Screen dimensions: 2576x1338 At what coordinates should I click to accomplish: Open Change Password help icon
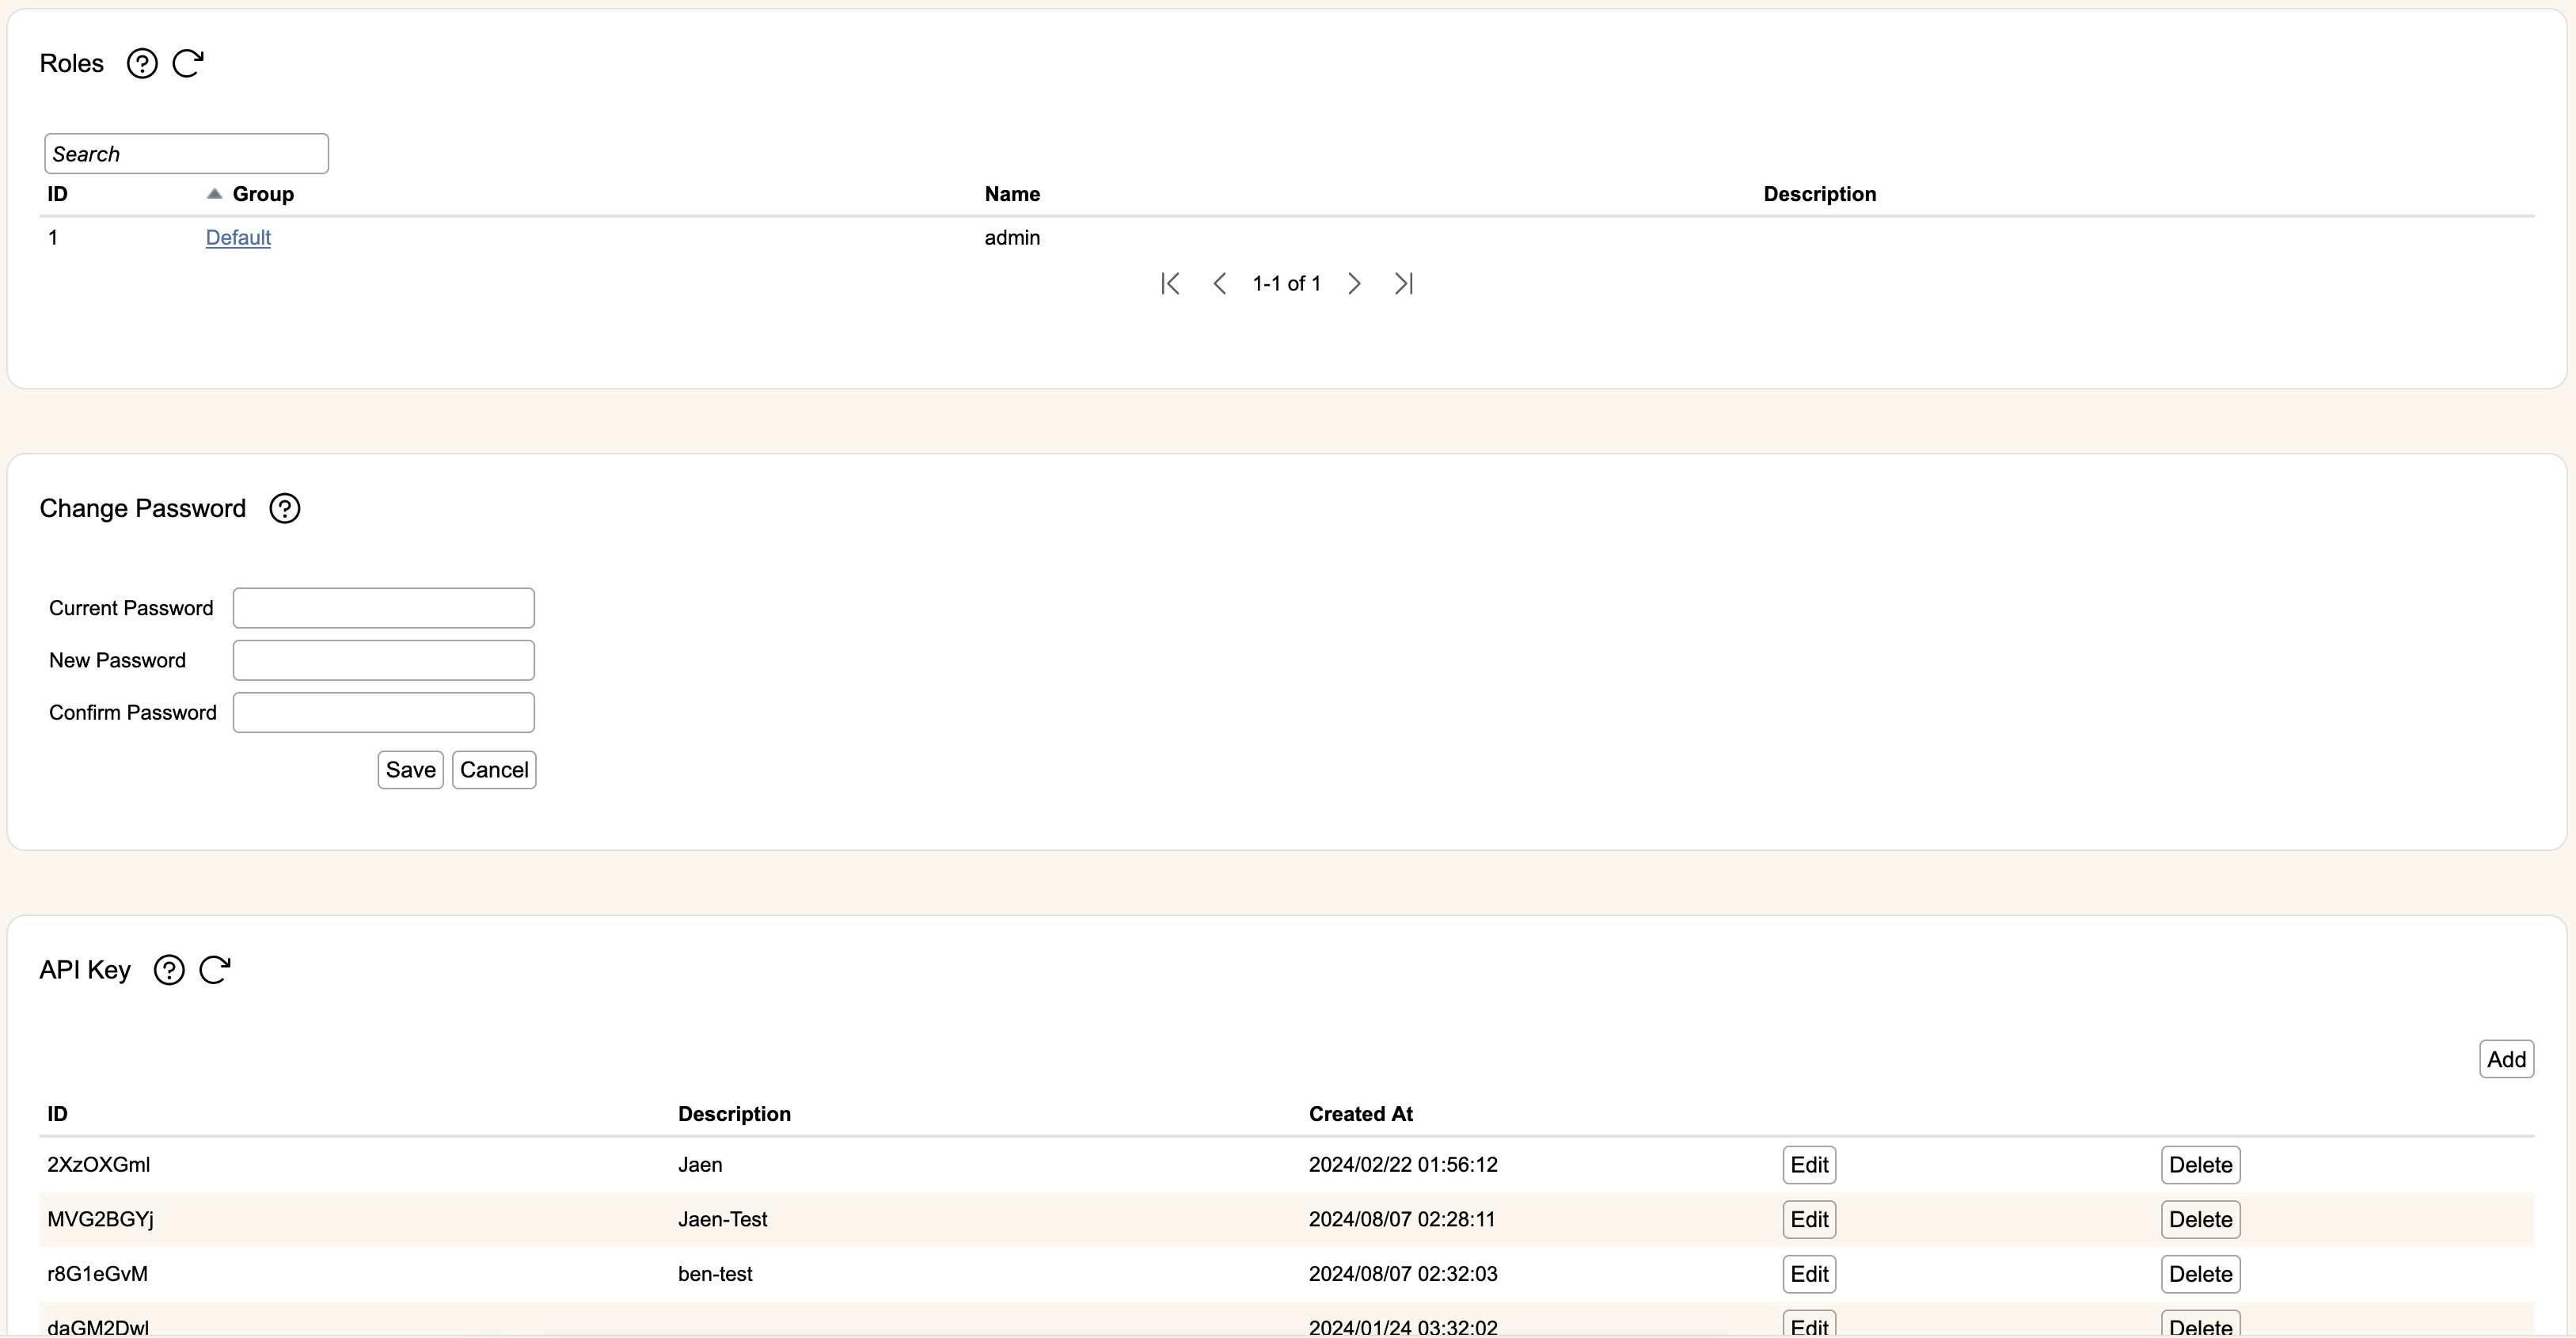tap(285, 508)
